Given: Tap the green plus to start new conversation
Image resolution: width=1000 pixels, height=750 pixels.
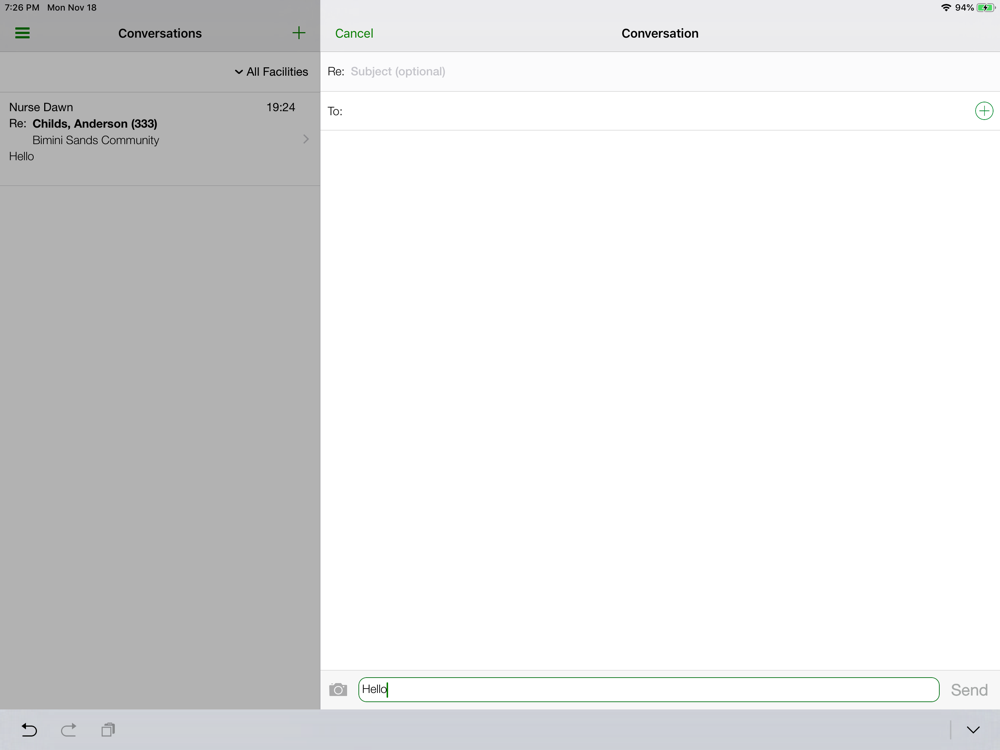Looking at the screenshot, I should (298, 33).
